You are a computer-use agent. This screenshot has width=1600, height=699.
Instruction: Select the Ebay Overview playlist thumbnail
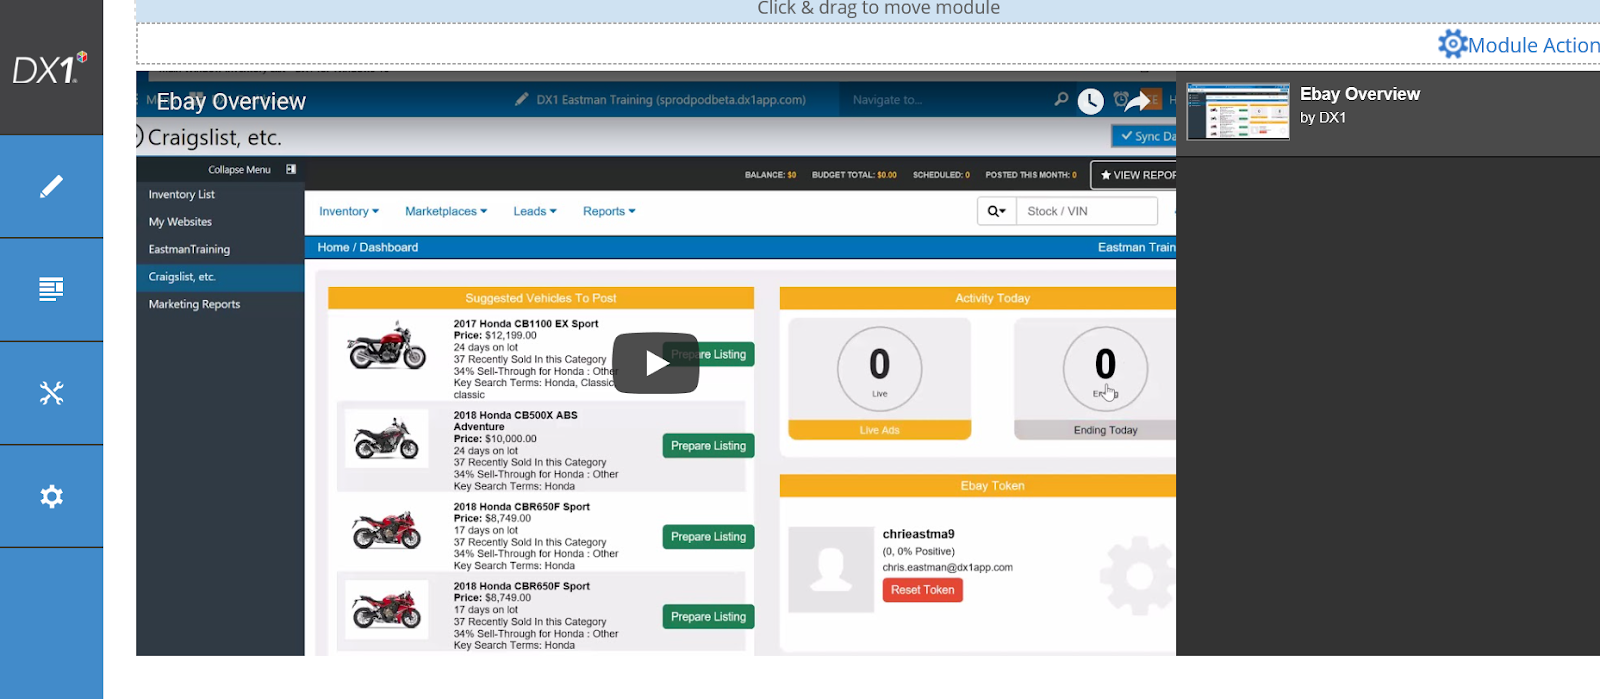pyautogui.click(x=1238, y=111)
